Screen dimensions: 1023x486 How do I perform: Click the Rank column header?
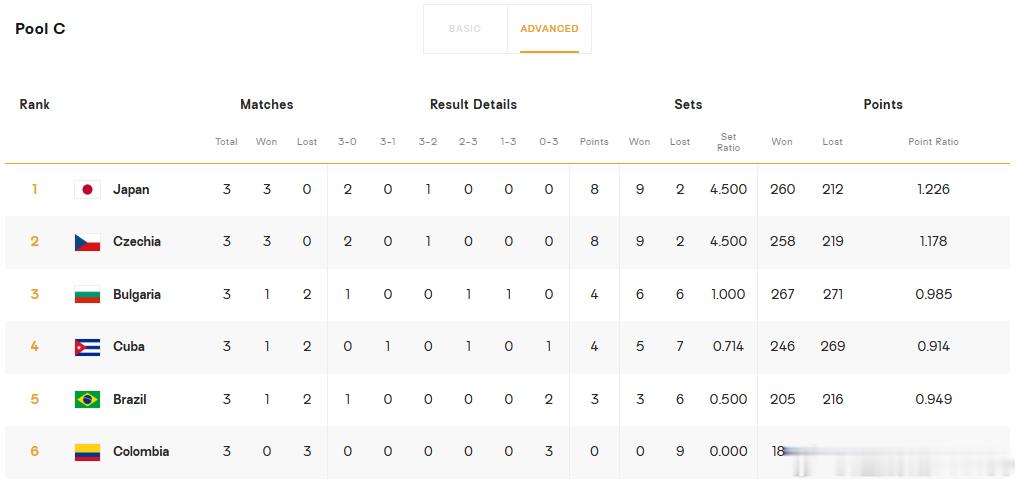35,104
